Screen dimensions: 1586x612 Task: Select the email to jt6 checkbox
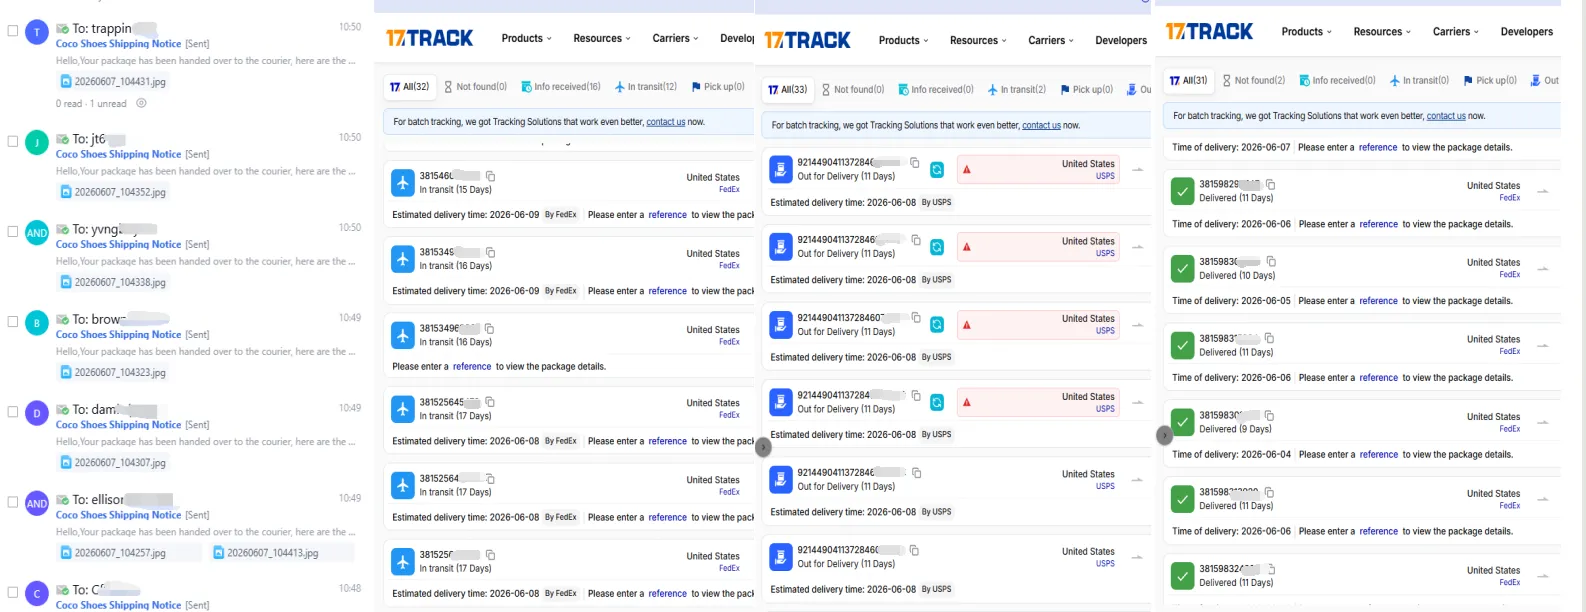point(13,141)
